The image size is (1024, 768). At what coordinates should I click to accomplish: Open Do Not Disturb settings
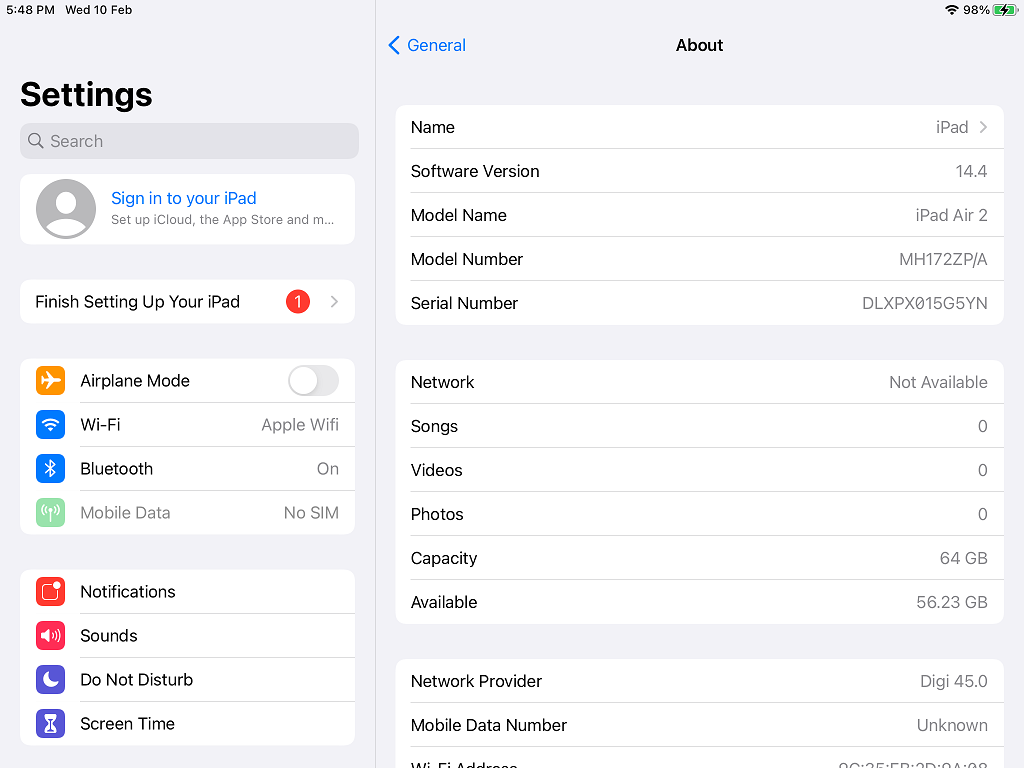point(187,680)
